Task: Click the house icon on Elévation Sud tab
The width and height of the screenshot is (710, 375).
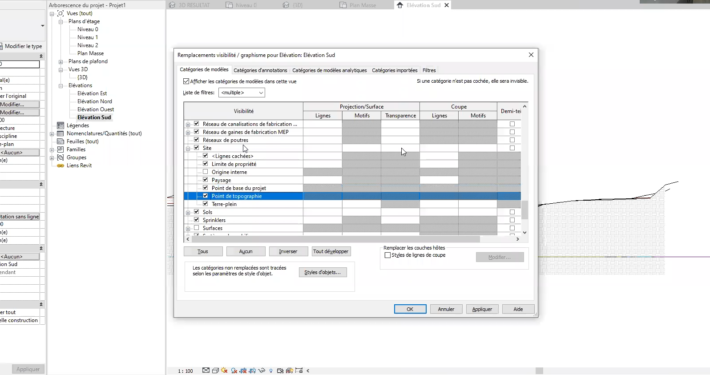Action: click(400, 5)
